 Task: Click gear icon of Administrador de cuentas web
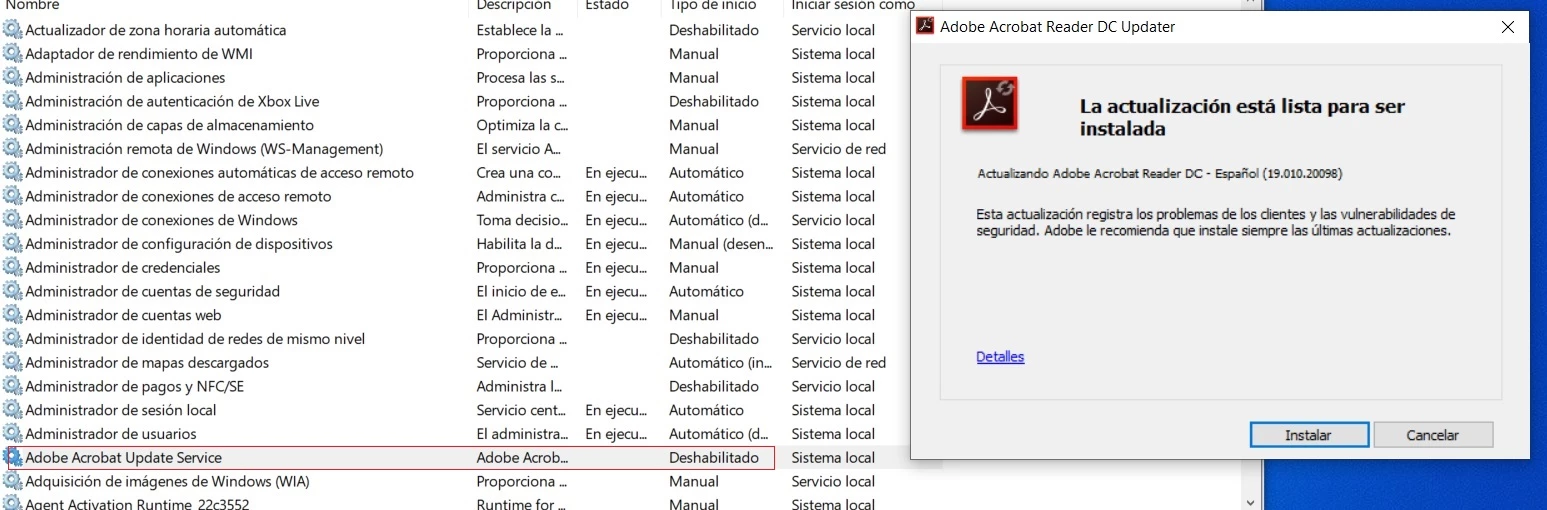click(12, 315)
